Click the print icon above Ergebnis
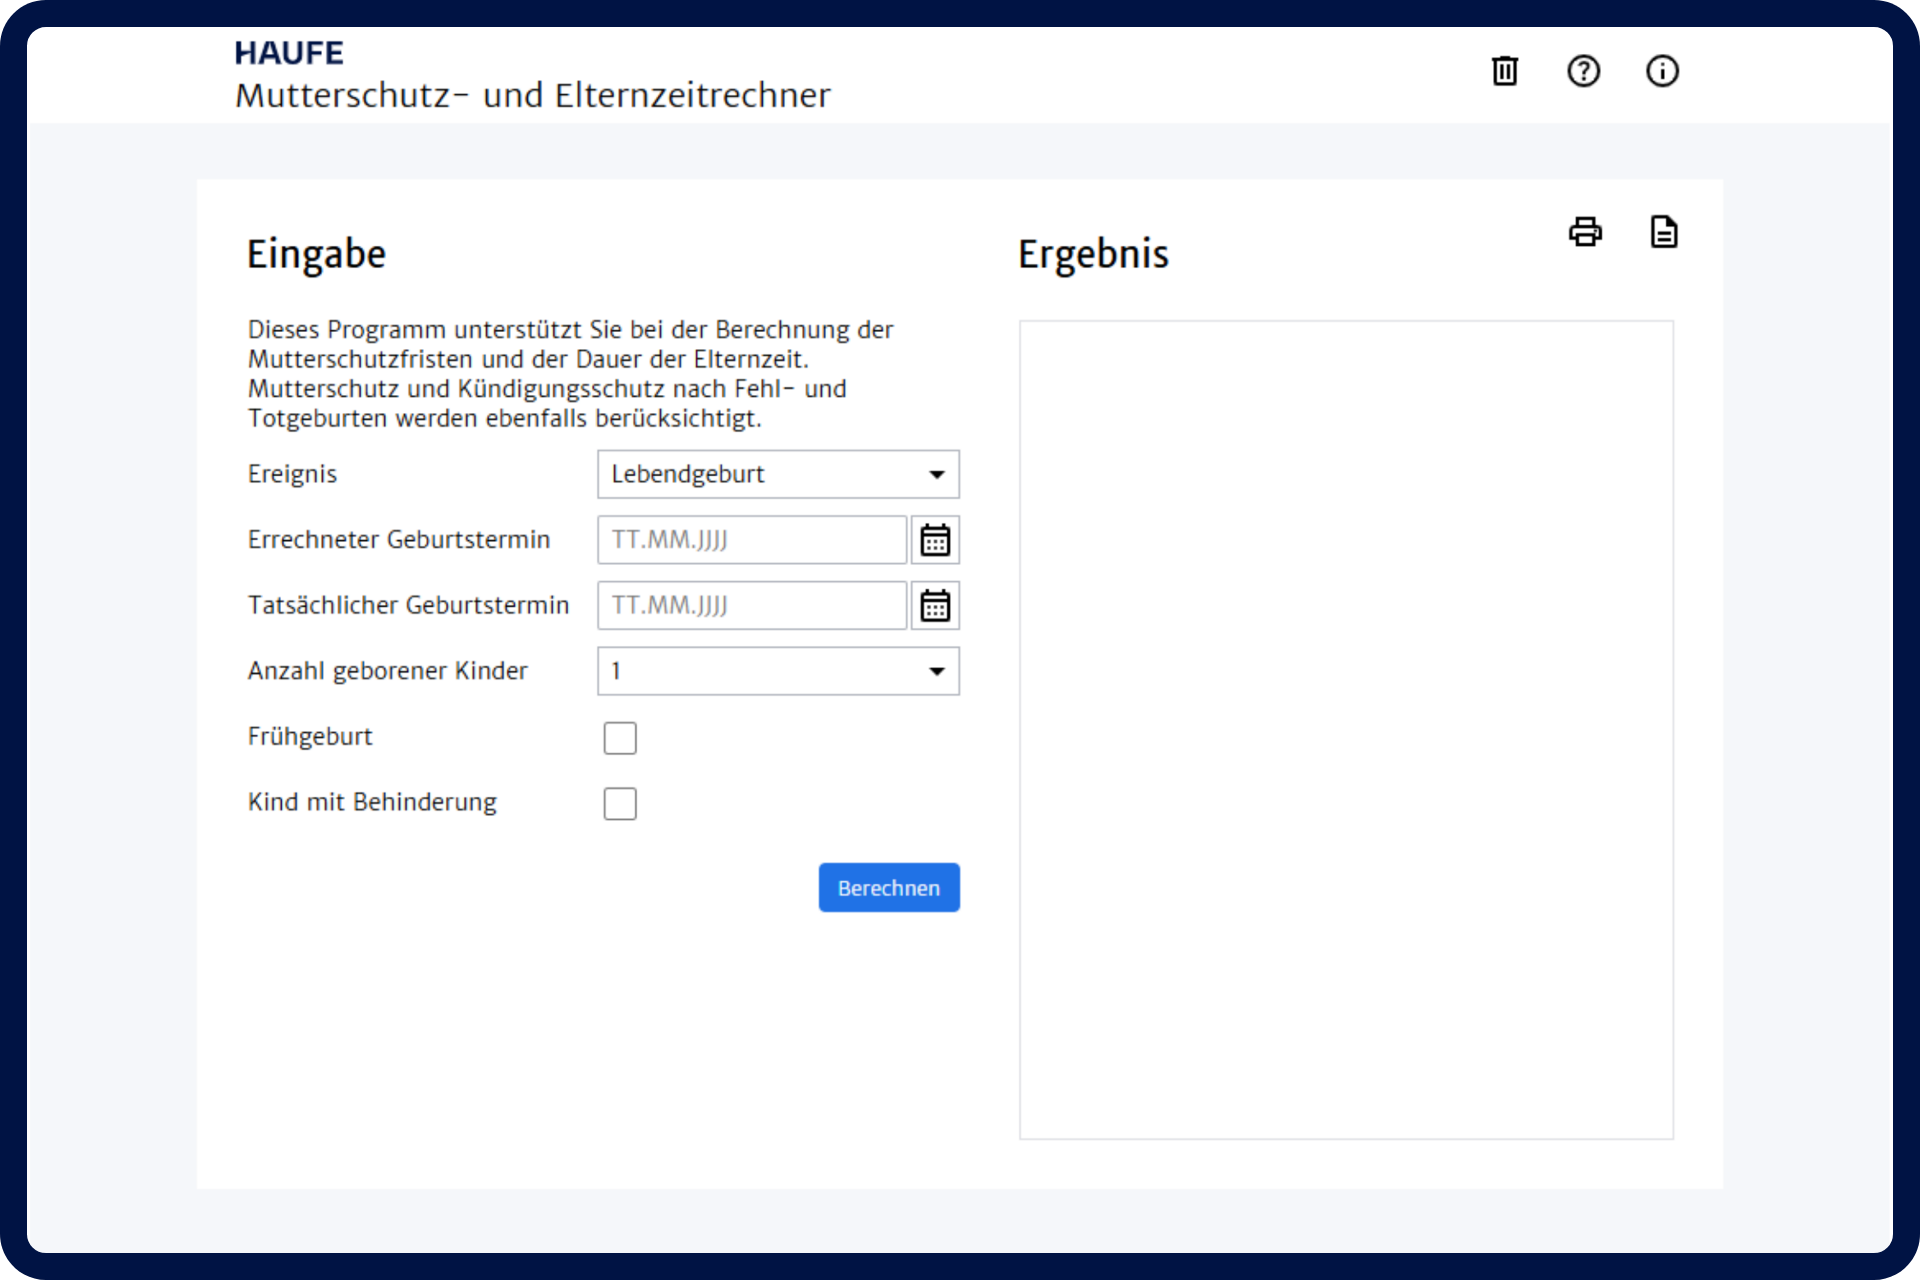1920x1280 pixels. point(1585,232)
